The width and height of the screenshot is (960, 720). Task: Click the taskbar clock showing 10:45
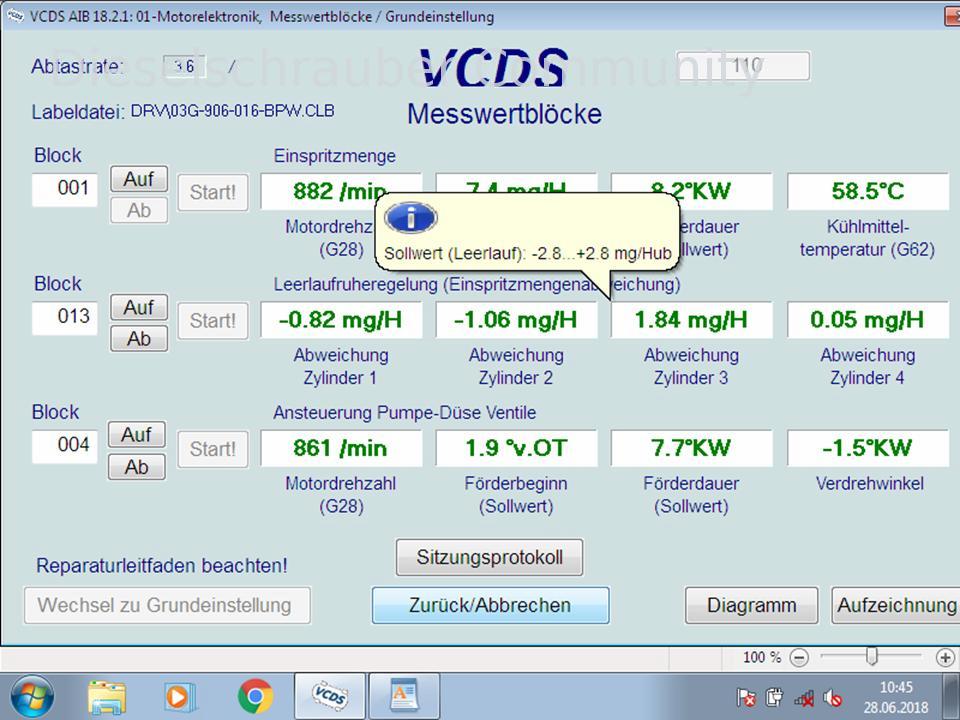tap(896, 688)
